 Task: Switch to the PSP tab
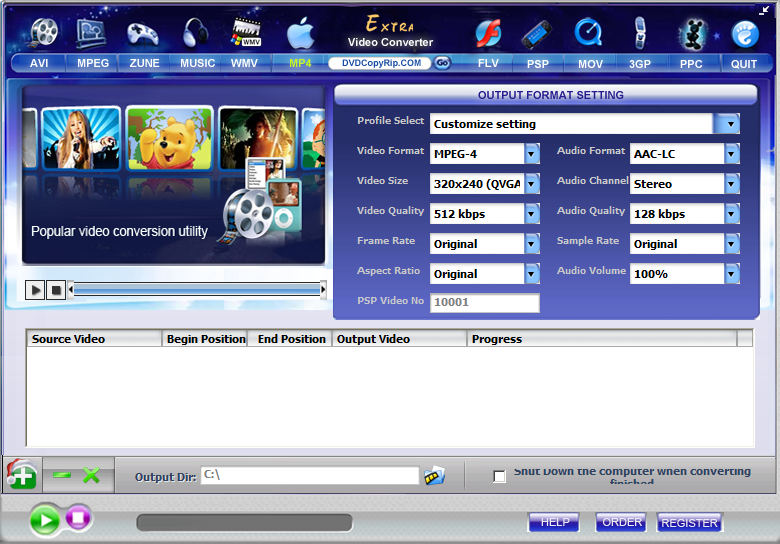point(538,64)
